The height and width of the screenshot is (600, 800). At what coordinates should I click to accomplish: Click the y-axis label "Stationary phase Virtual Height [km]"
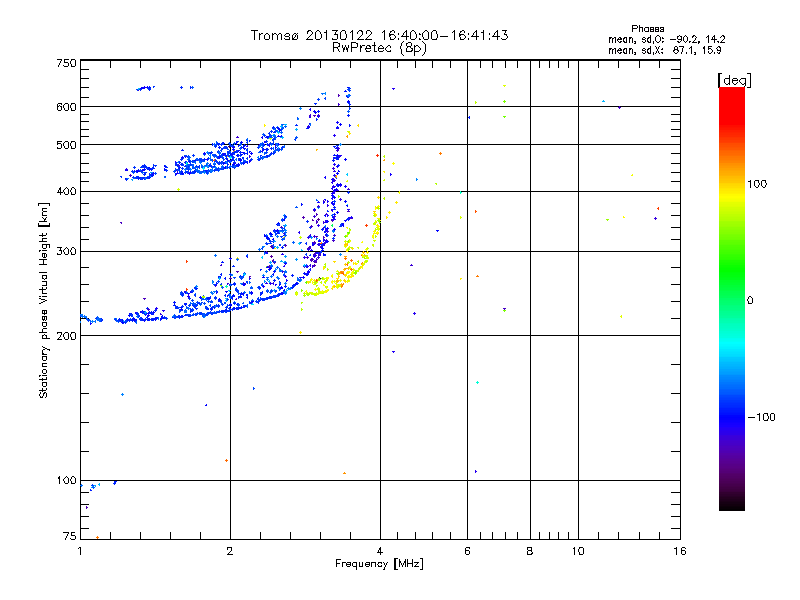pyautogui.click(x=44, y=300)
